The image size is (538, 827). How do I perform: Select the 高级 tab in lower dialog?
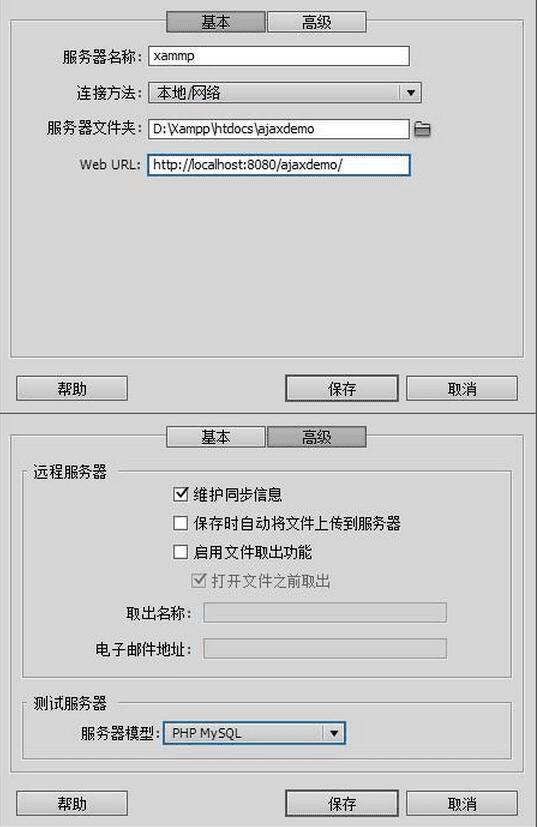point(316,437)
